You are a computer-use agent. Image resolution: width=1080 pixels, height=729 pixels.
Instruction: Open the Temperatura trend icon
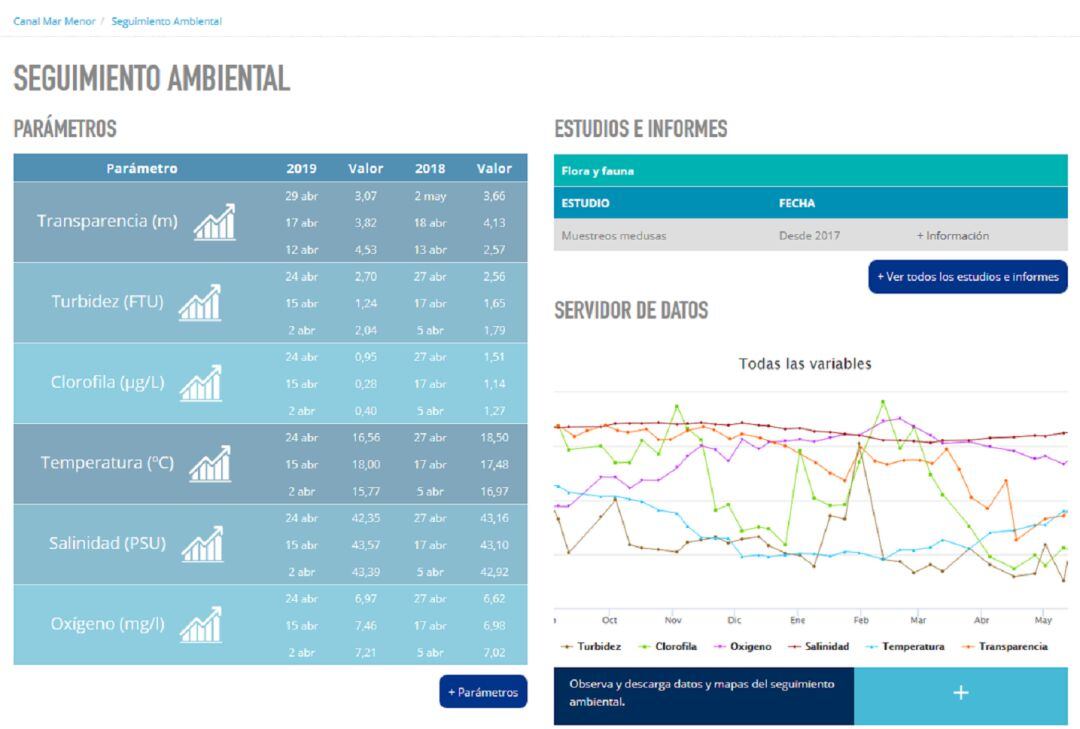pyautogui.click(x=209, y=464)
